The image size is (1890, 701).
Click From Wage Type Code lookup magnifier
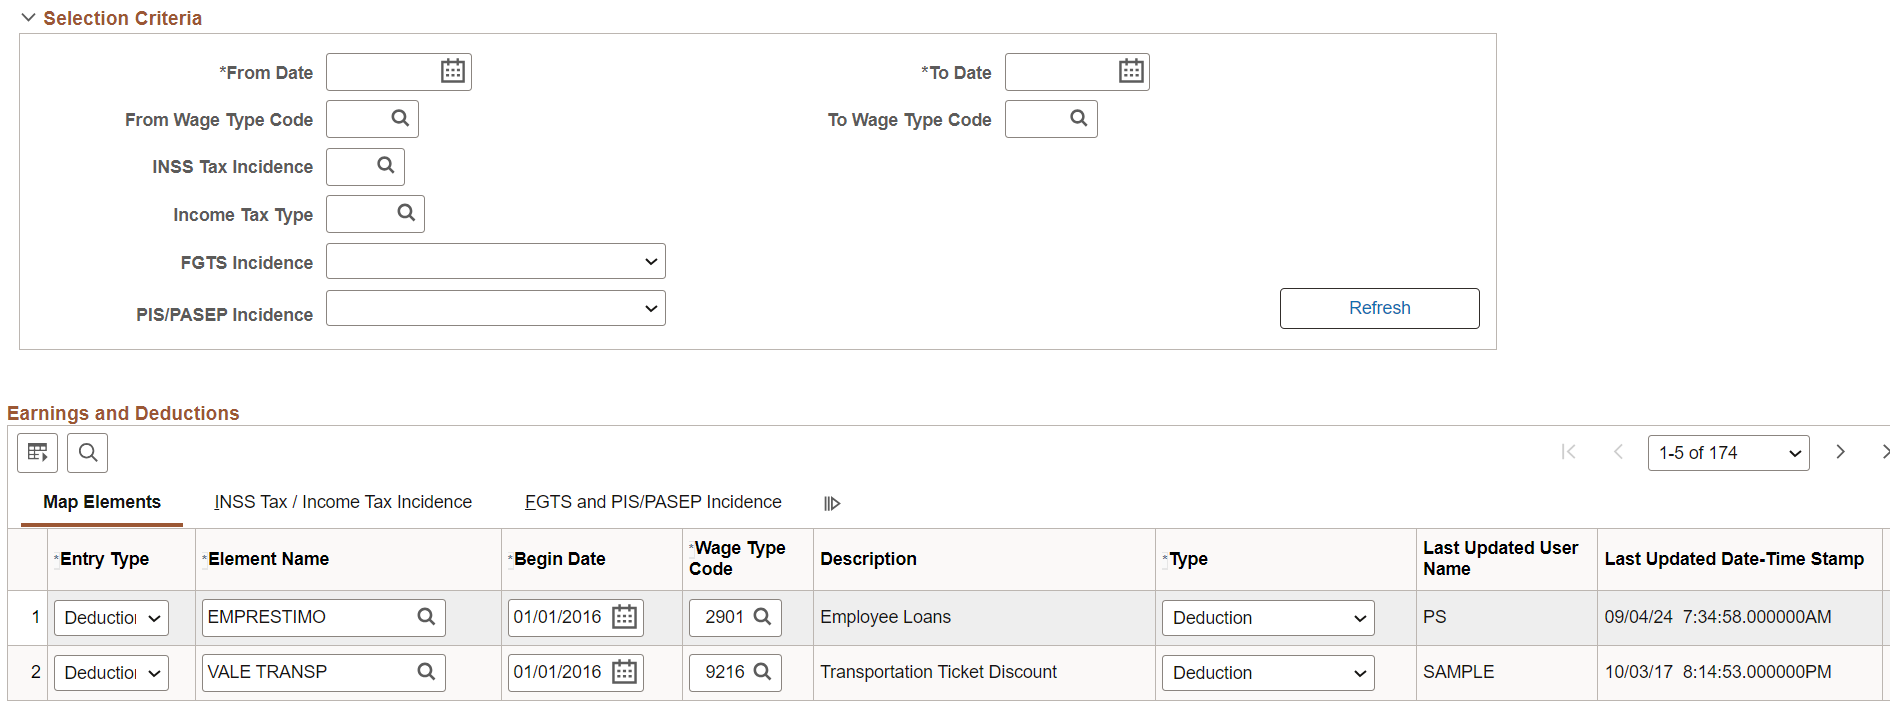[400, 118]
